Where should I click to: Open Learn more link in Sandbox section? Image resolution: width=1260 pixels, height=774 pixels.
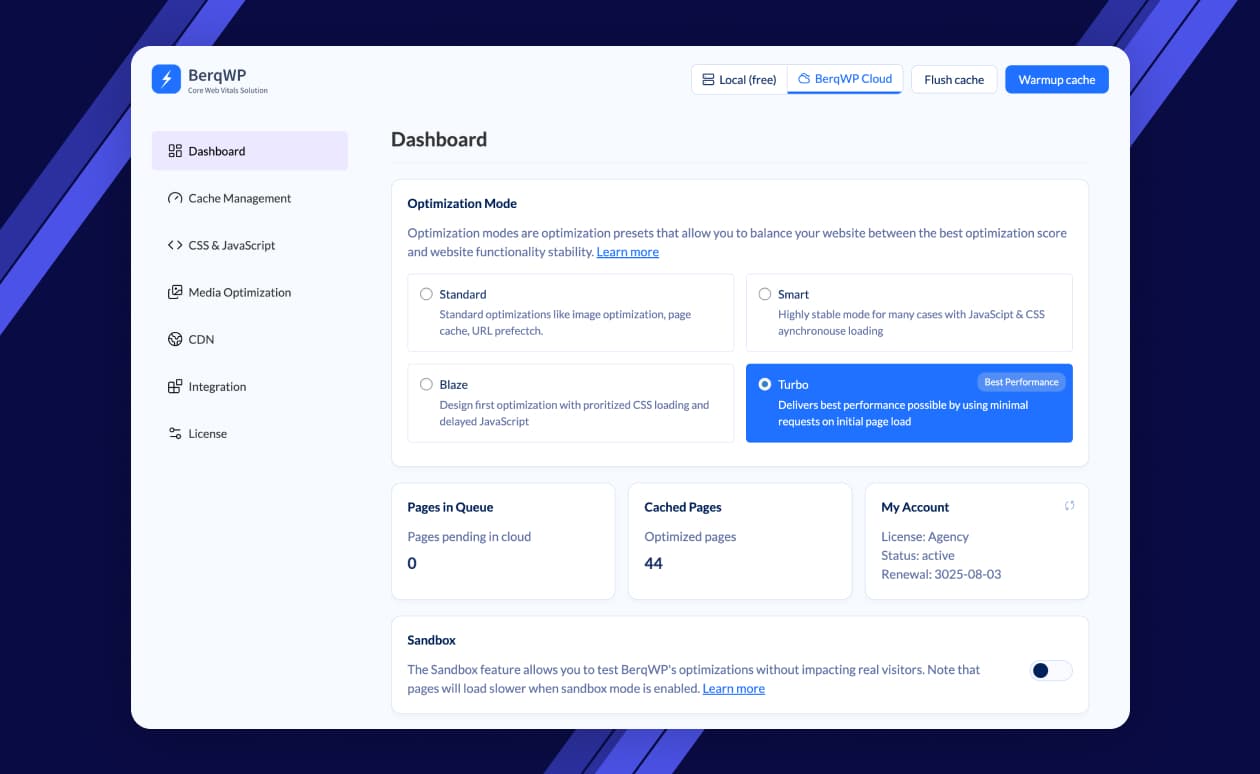pyautogui.click(x=734, y=688)
